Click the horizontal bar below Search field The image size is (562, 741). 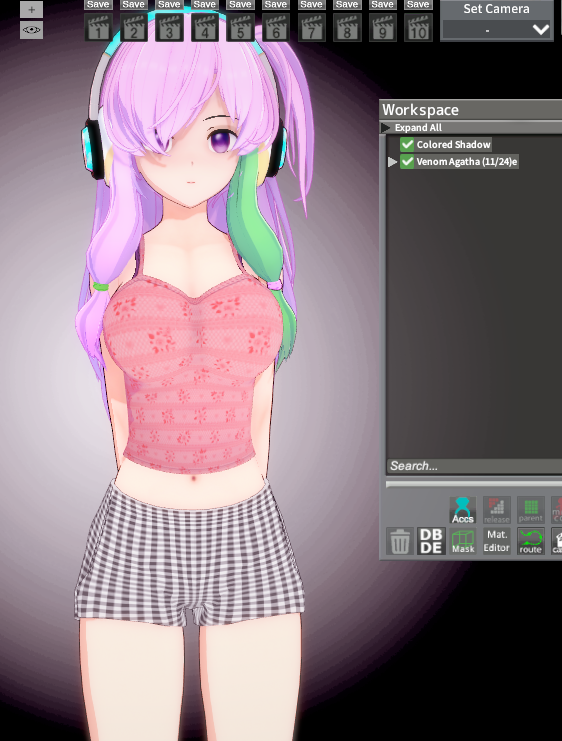(474, 484)
